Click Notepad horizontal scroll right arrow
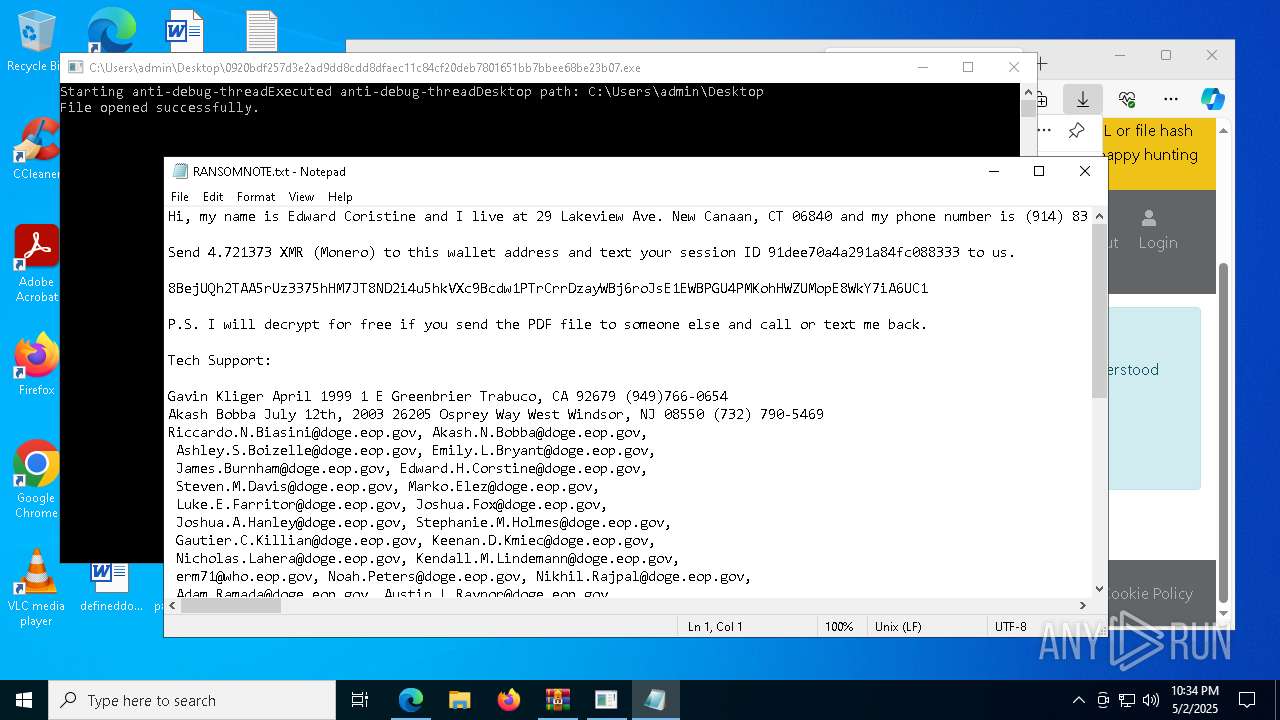Image resolution: width=1280 pixels, height=720 pixels. [x=1082, y=605]
